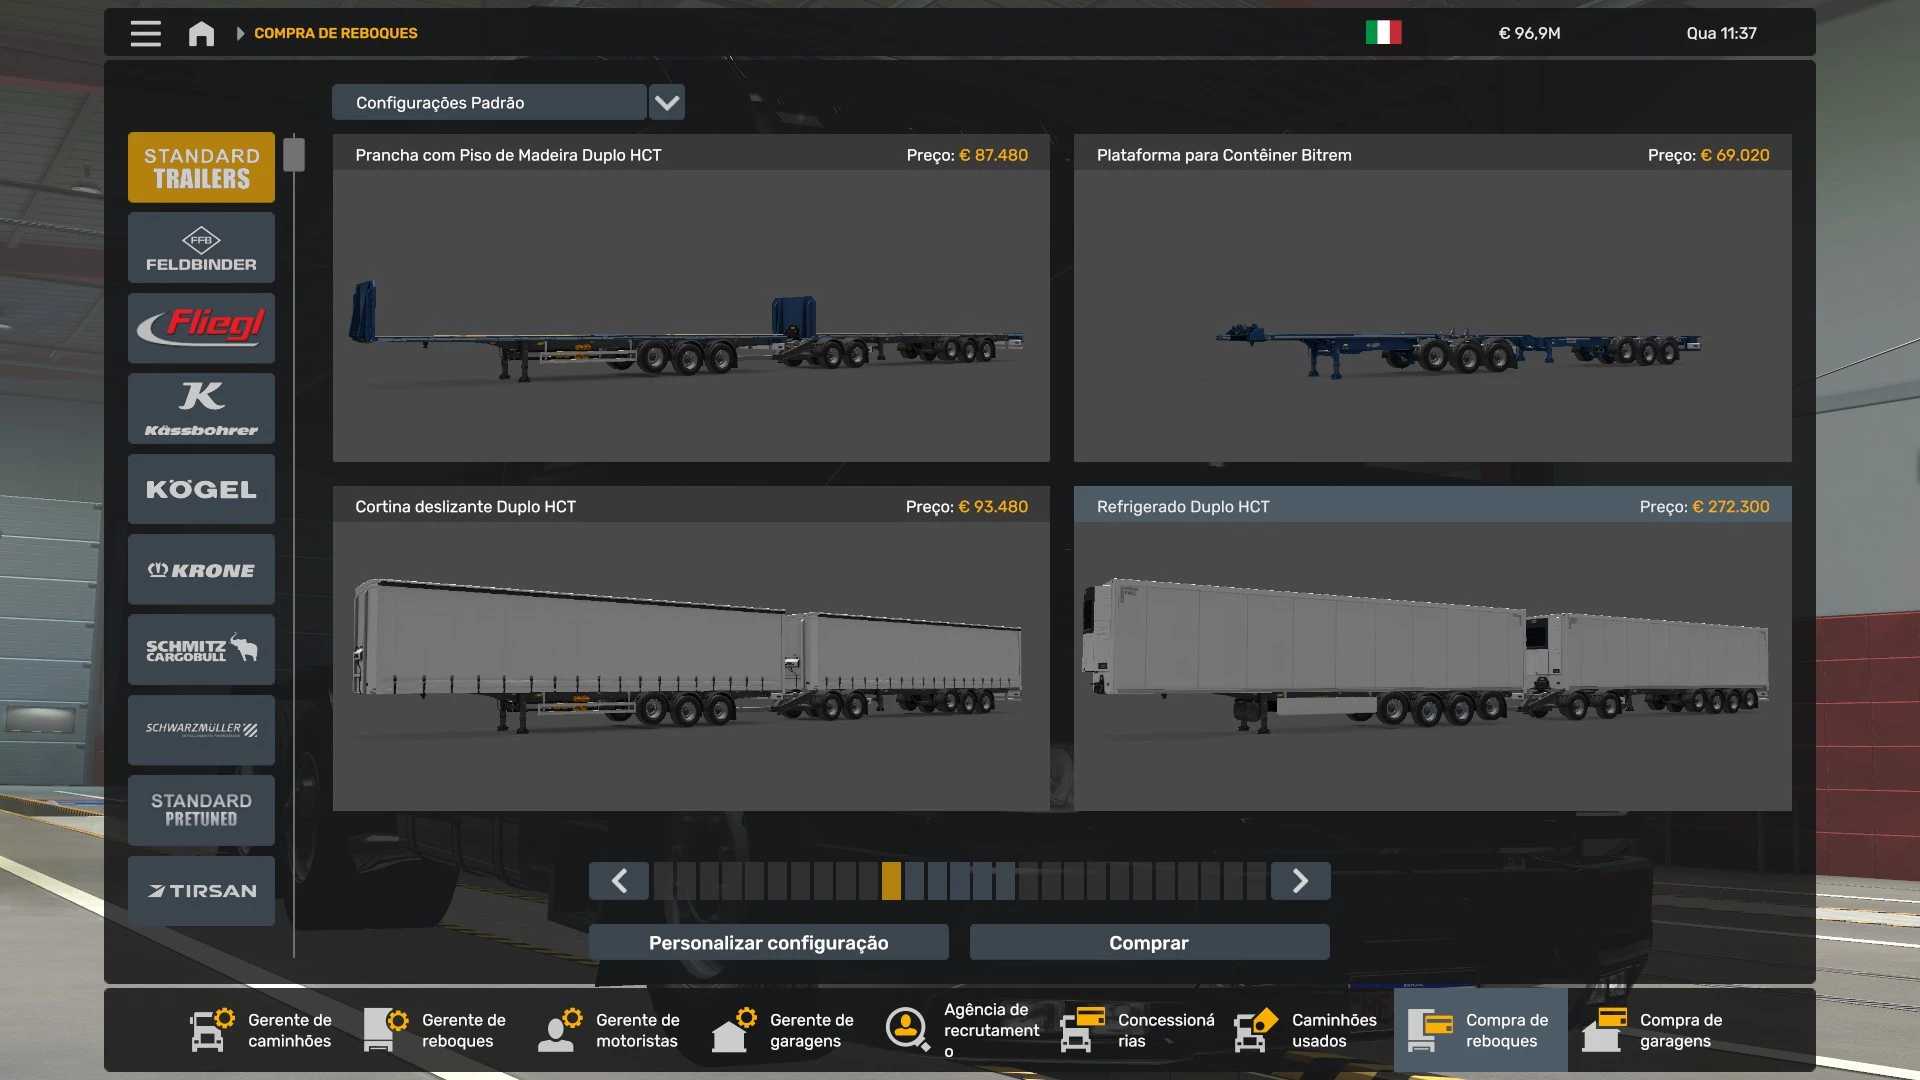Open Caminhões usados tab

[x=1306, y=1030]
